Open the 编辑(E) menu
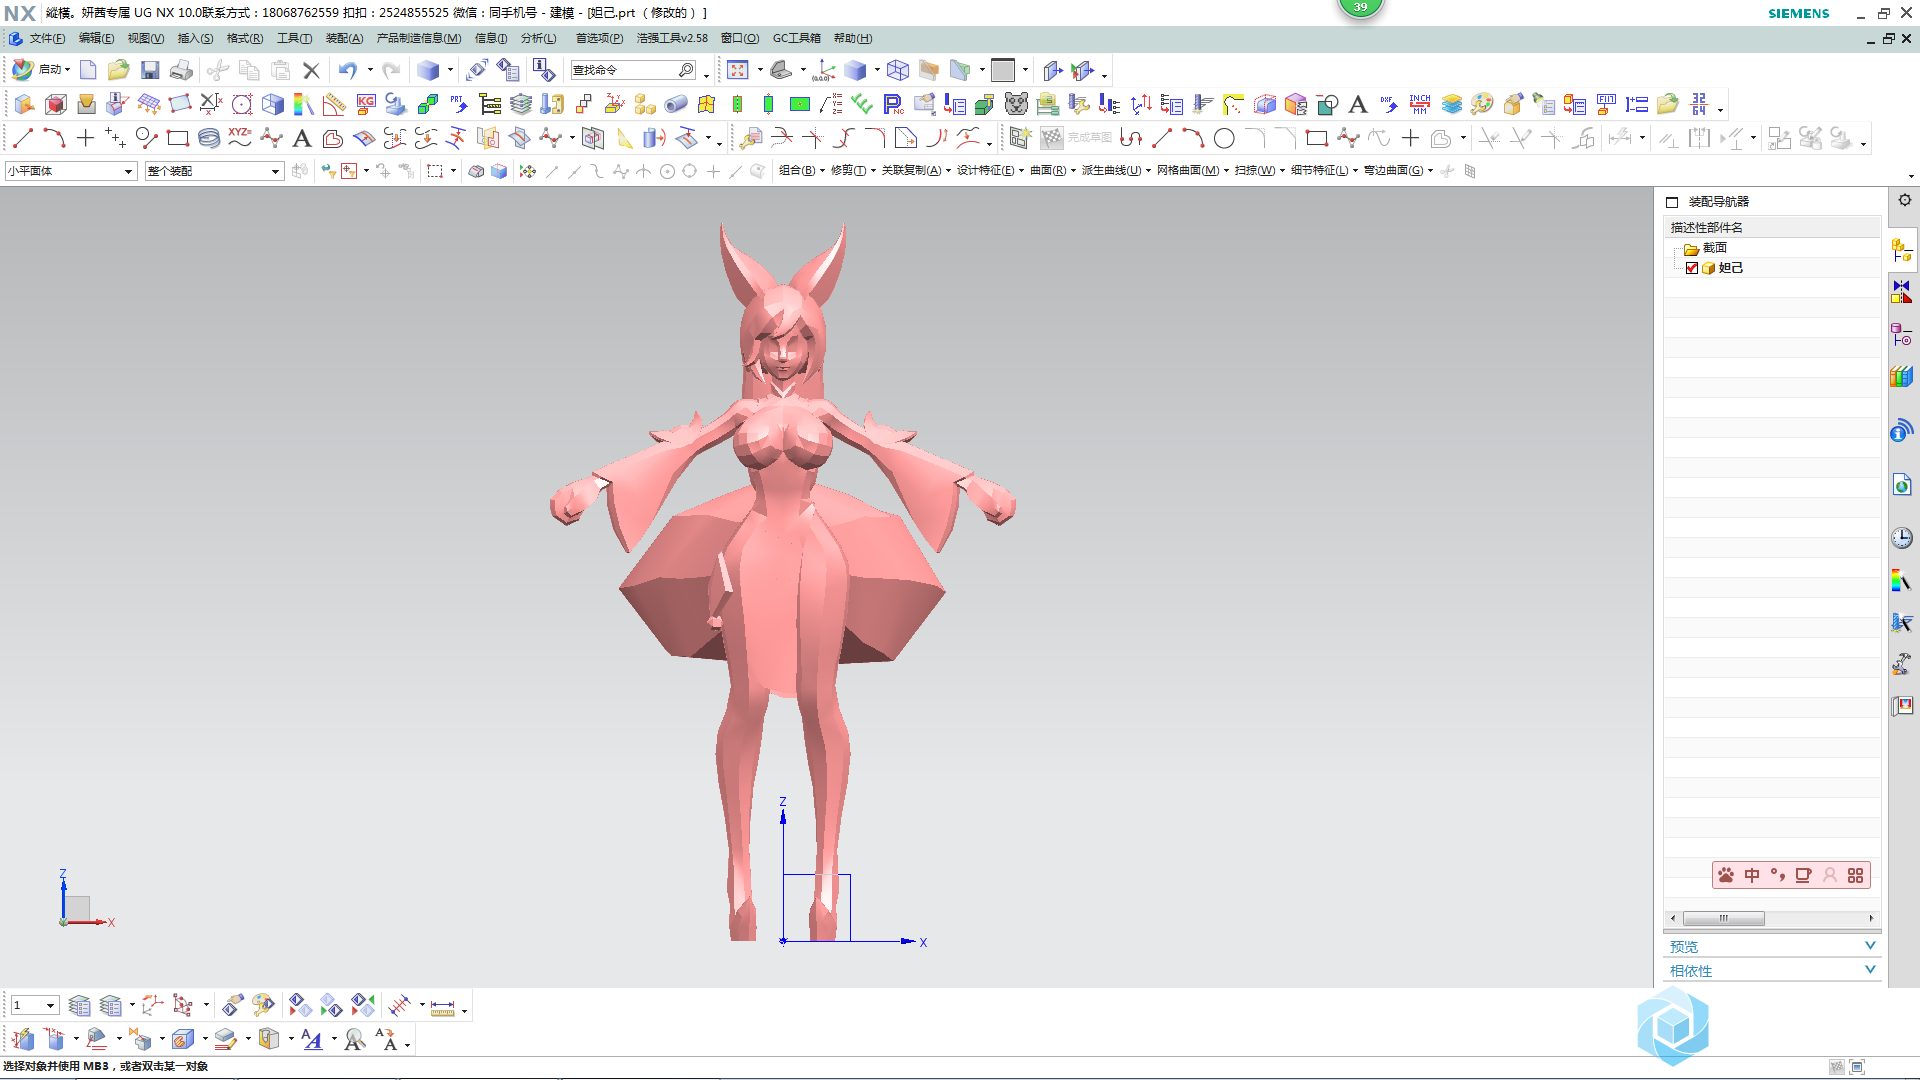1920x1080 pixels. tap(97, 38)
